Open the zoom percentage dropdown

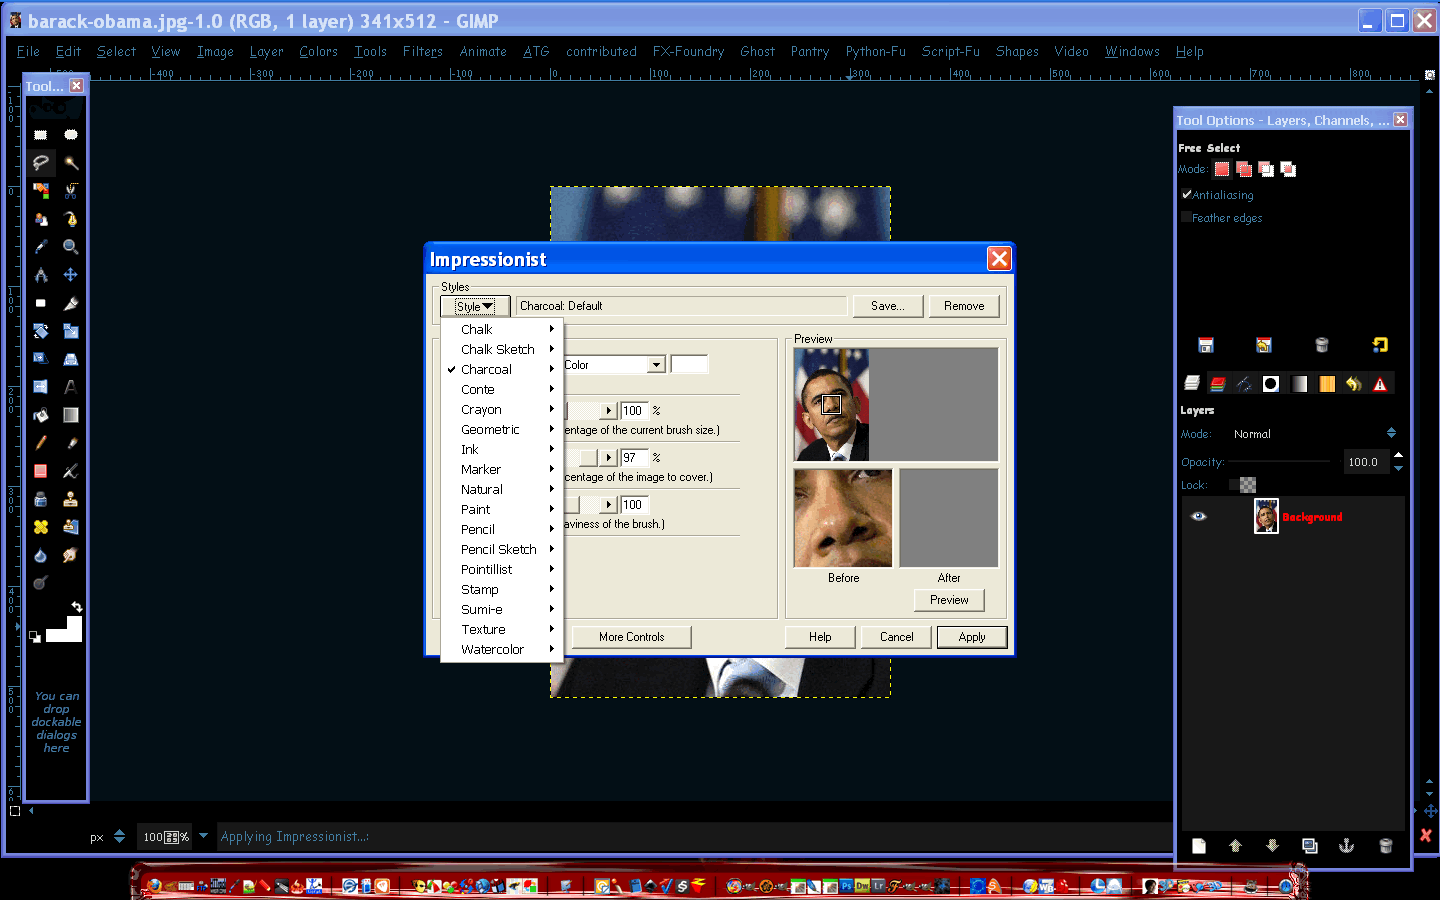point(203,836)
